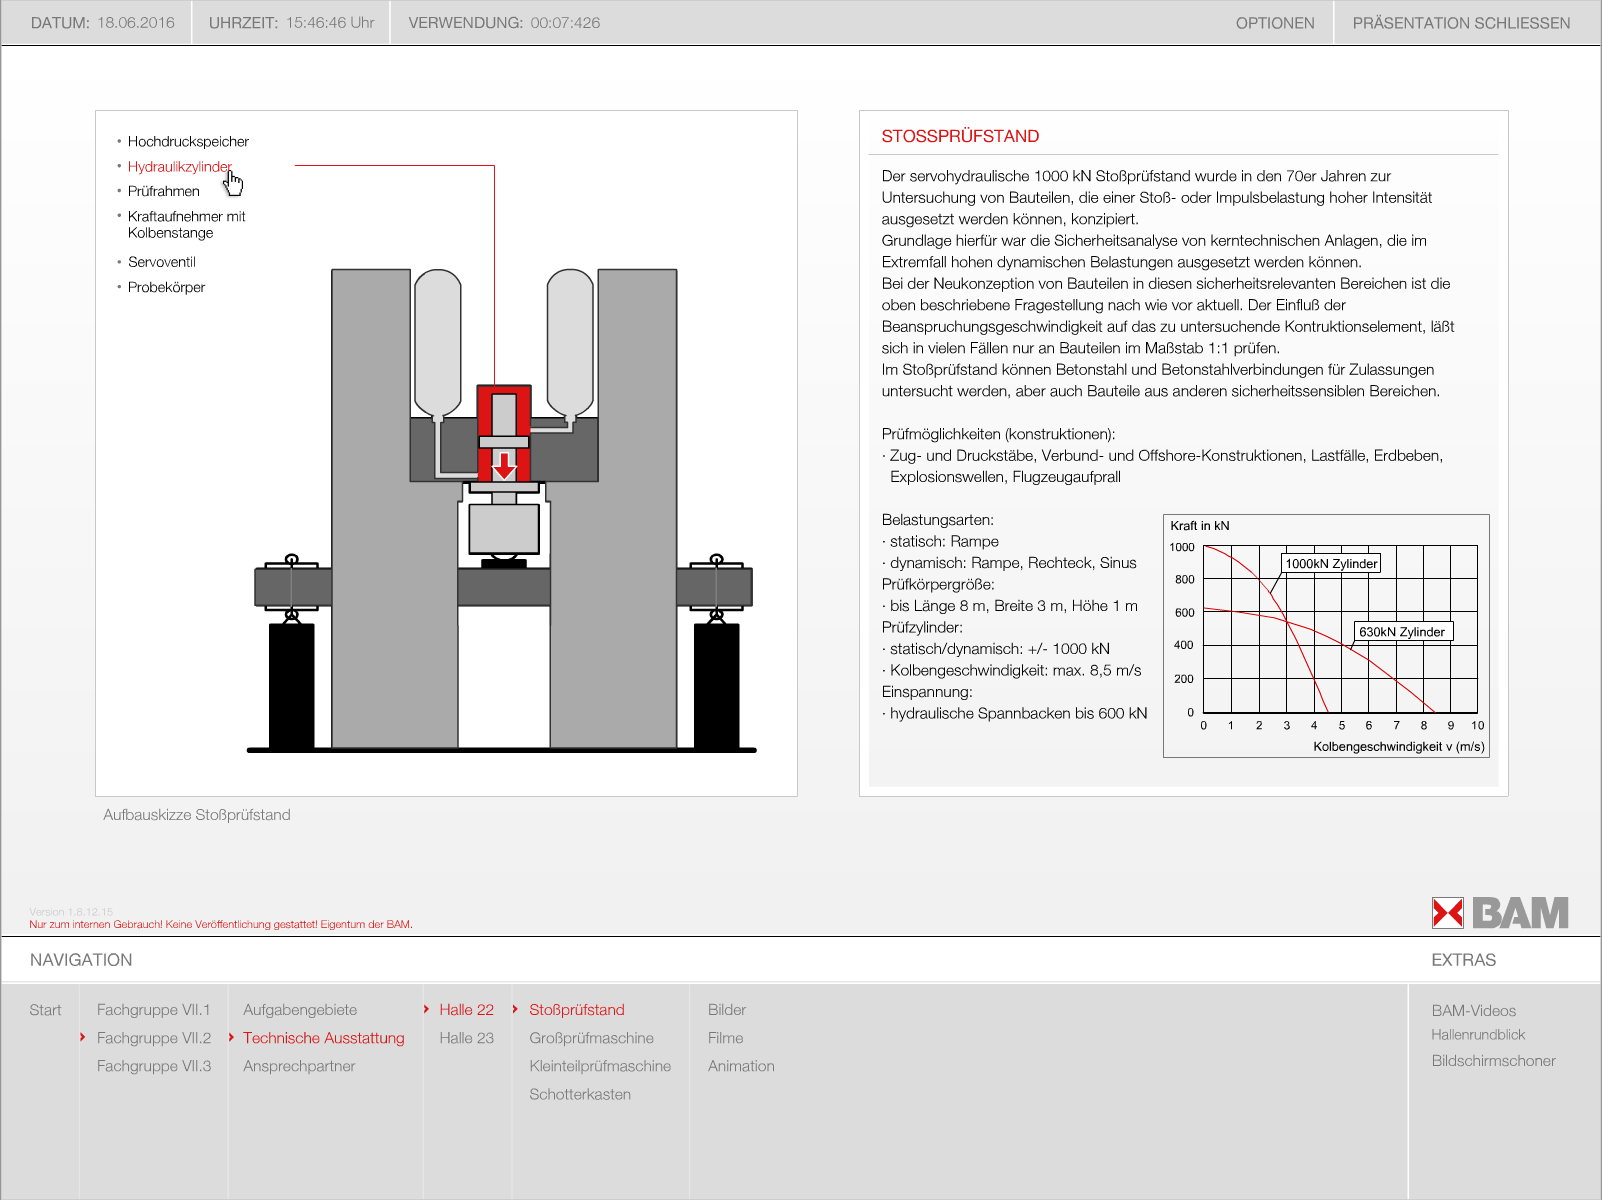This screenshot has width=1602, height=1200.
Task: Highlight Servoventil in the component list
Action: [x=161, y=262]
